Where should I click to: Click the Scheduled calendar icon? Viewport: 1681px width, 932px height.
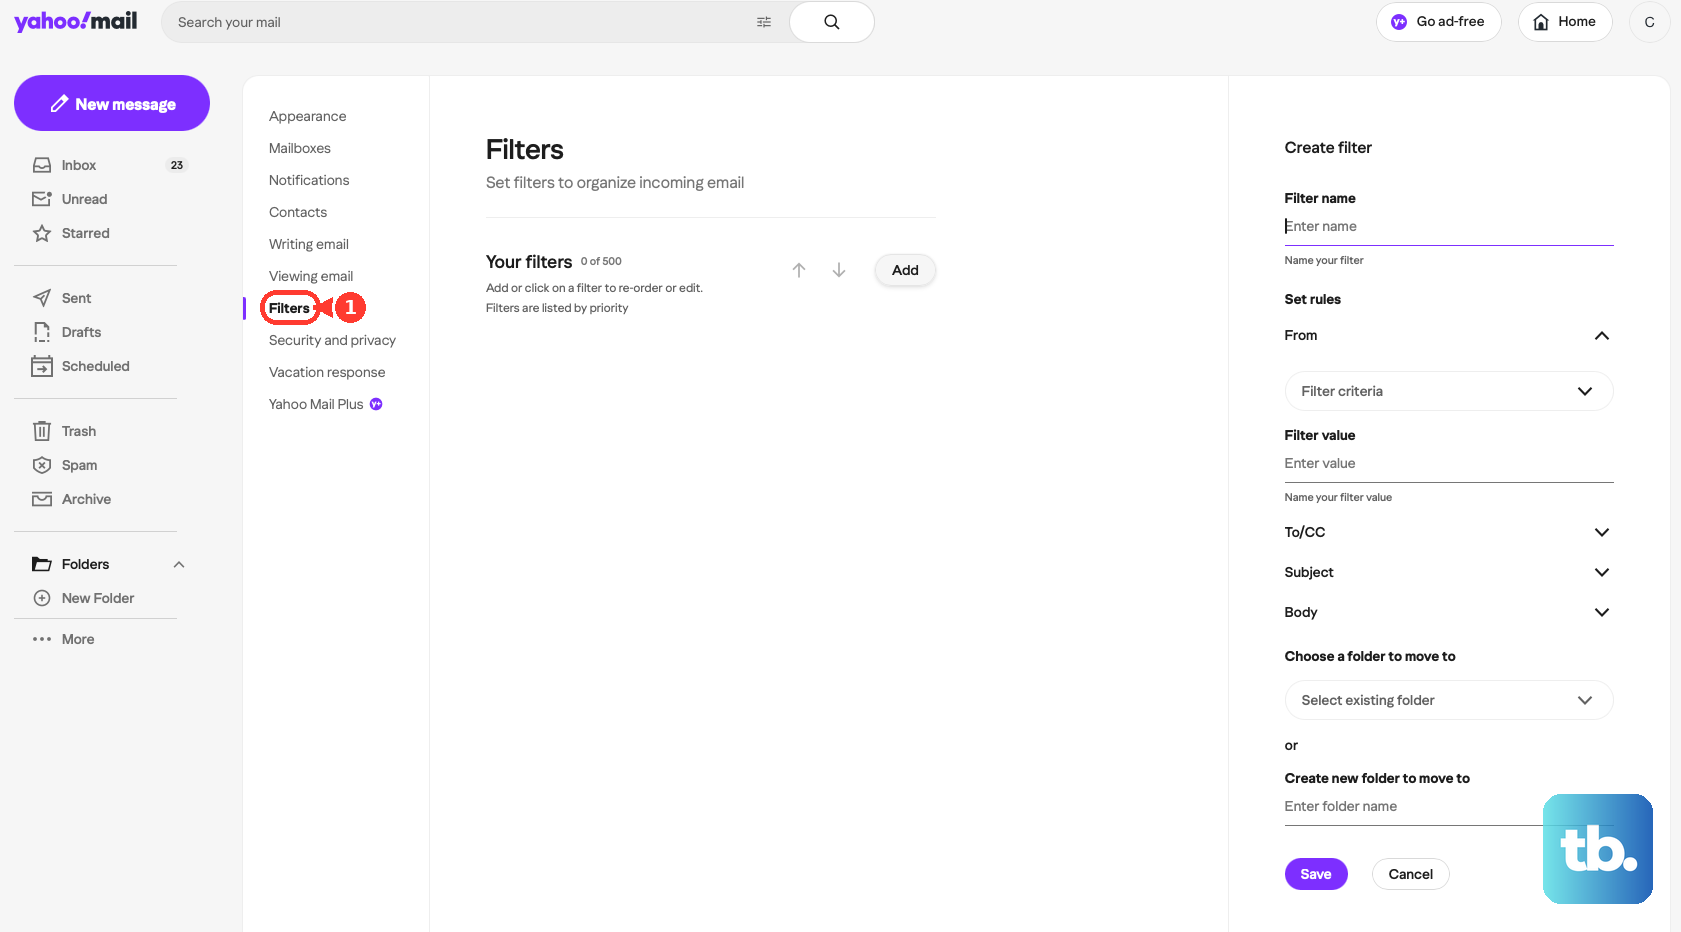coord(42,366)
